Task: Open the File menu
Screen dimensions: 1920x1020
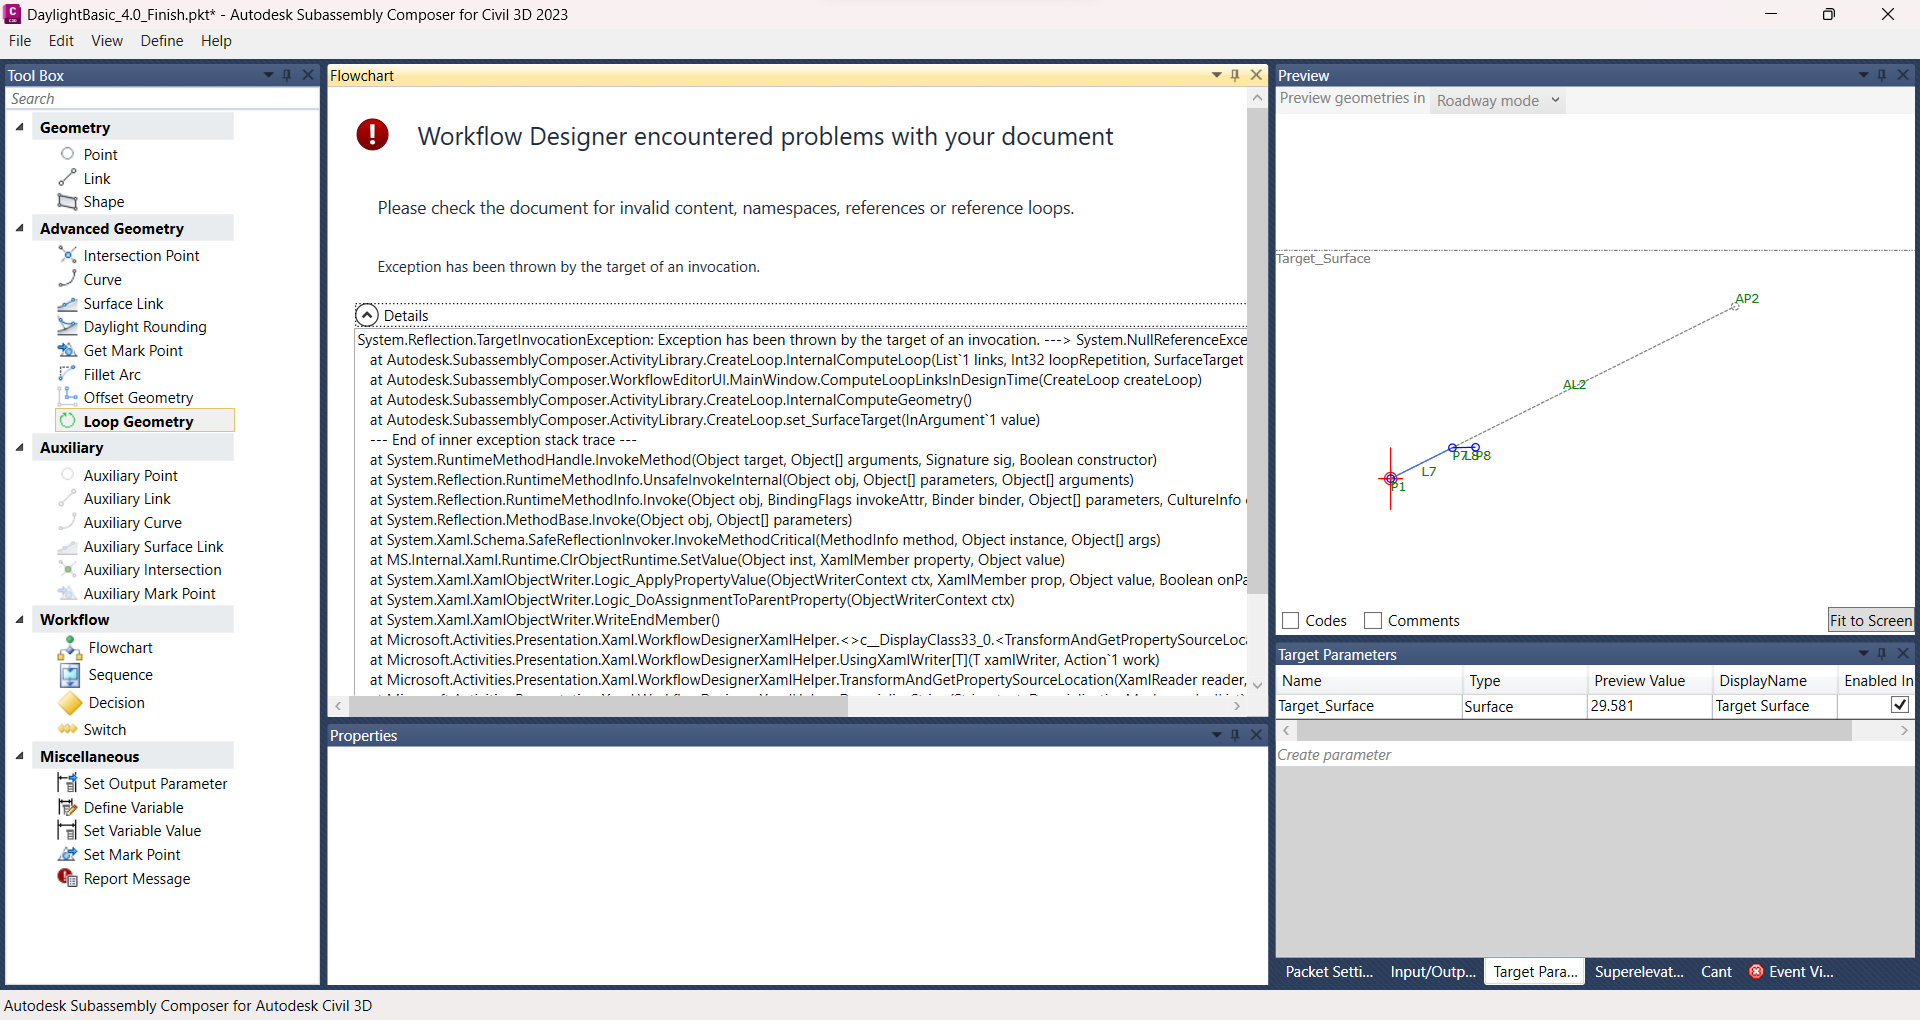Action: pos(20,41)
